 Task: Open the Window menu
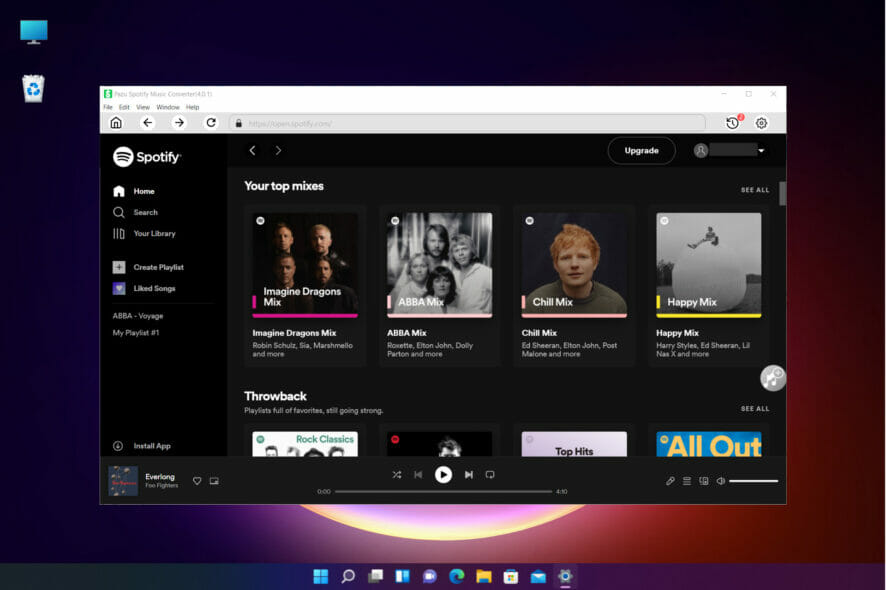(x=168, y=107)
